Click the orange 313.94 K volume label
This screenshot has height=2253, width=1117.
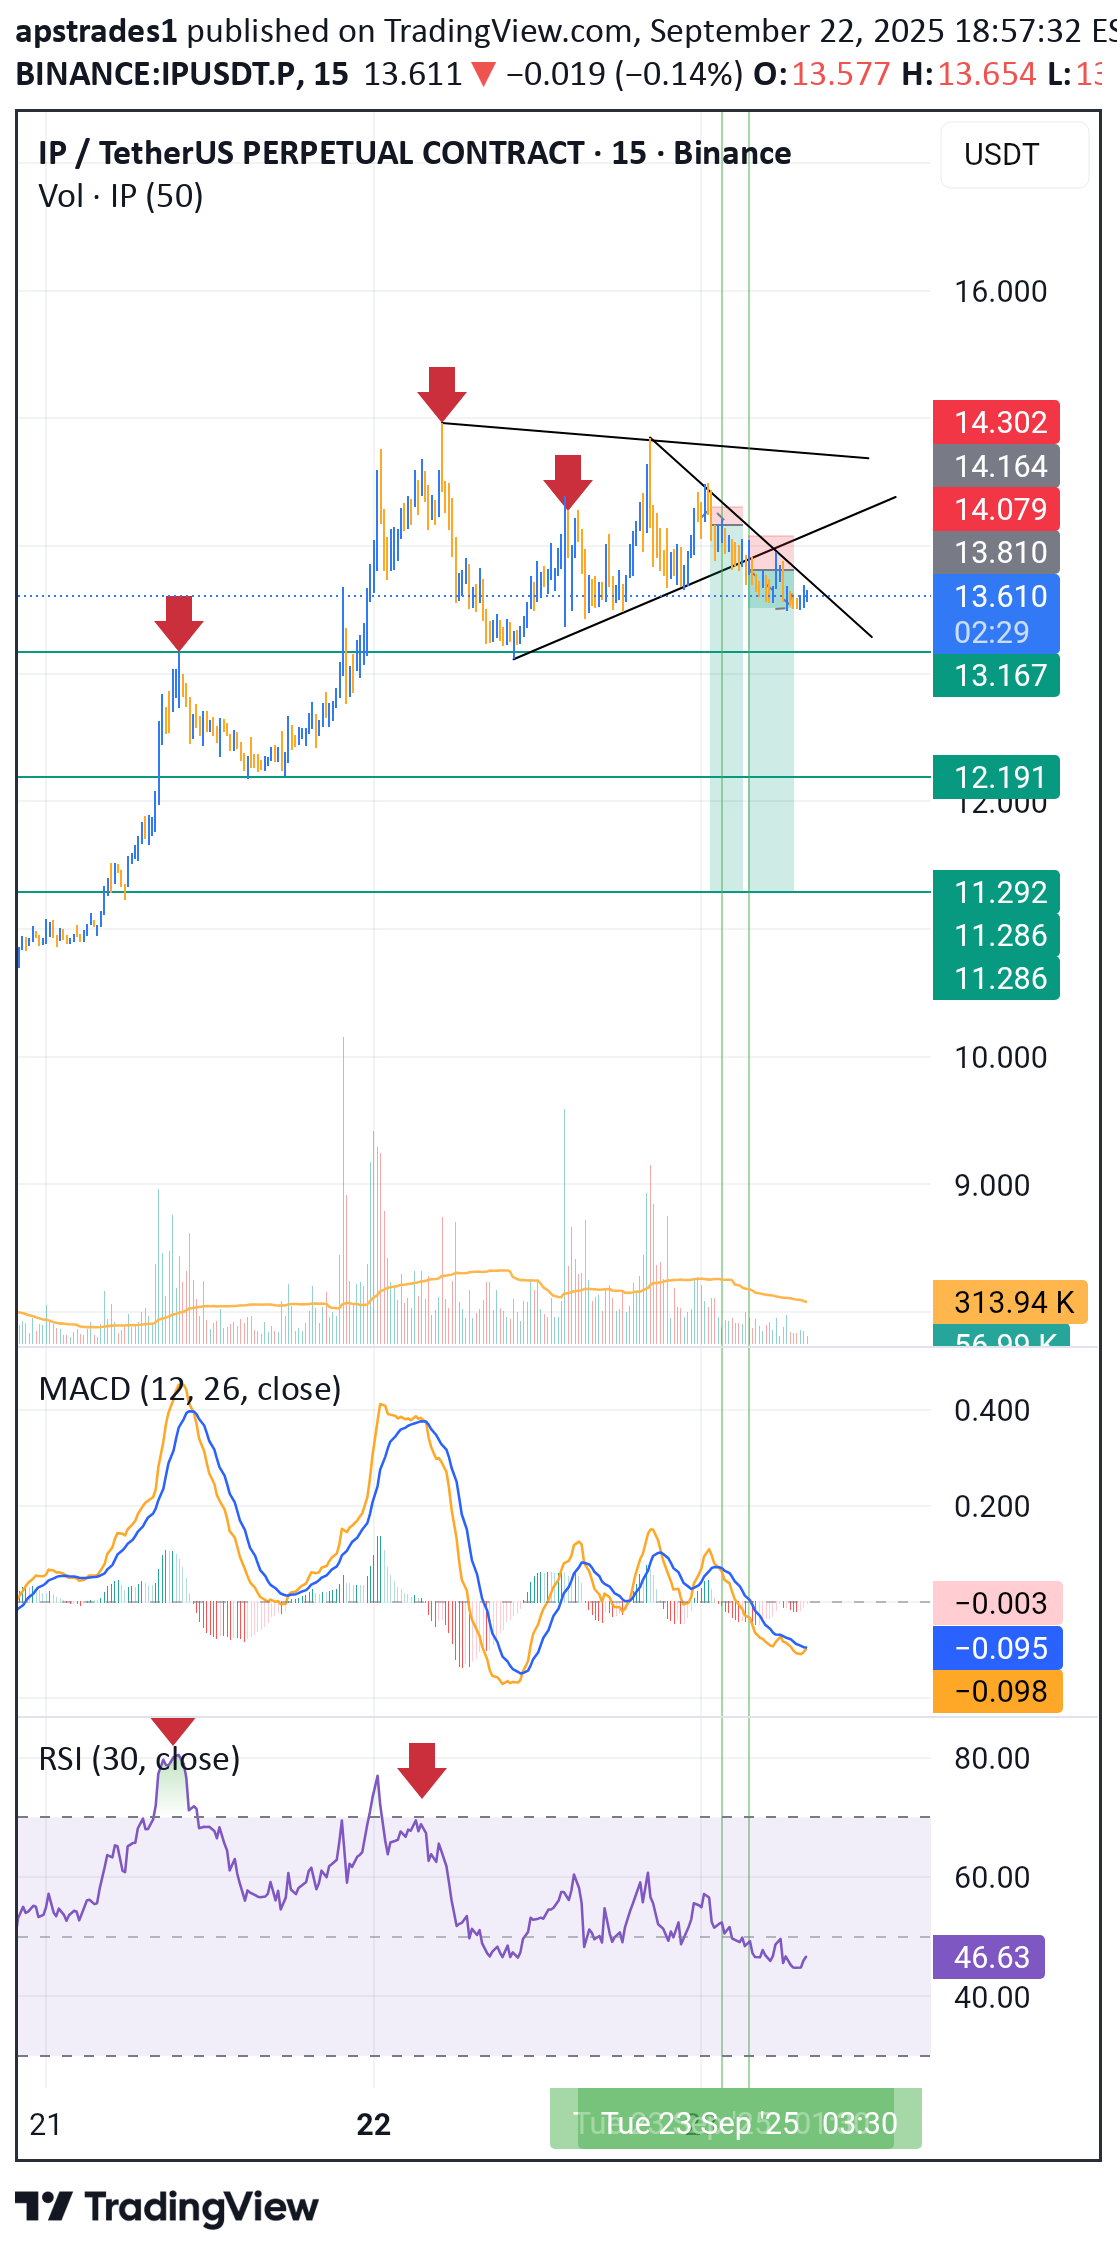click(1009, 1302)
